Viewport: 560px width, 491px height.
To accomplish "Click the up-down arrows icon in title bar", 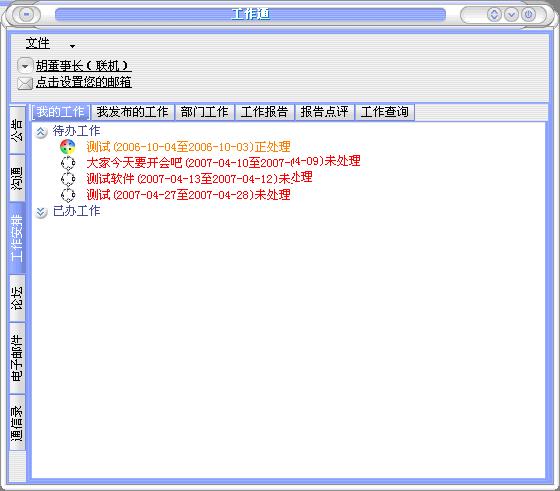I will 494,15.
